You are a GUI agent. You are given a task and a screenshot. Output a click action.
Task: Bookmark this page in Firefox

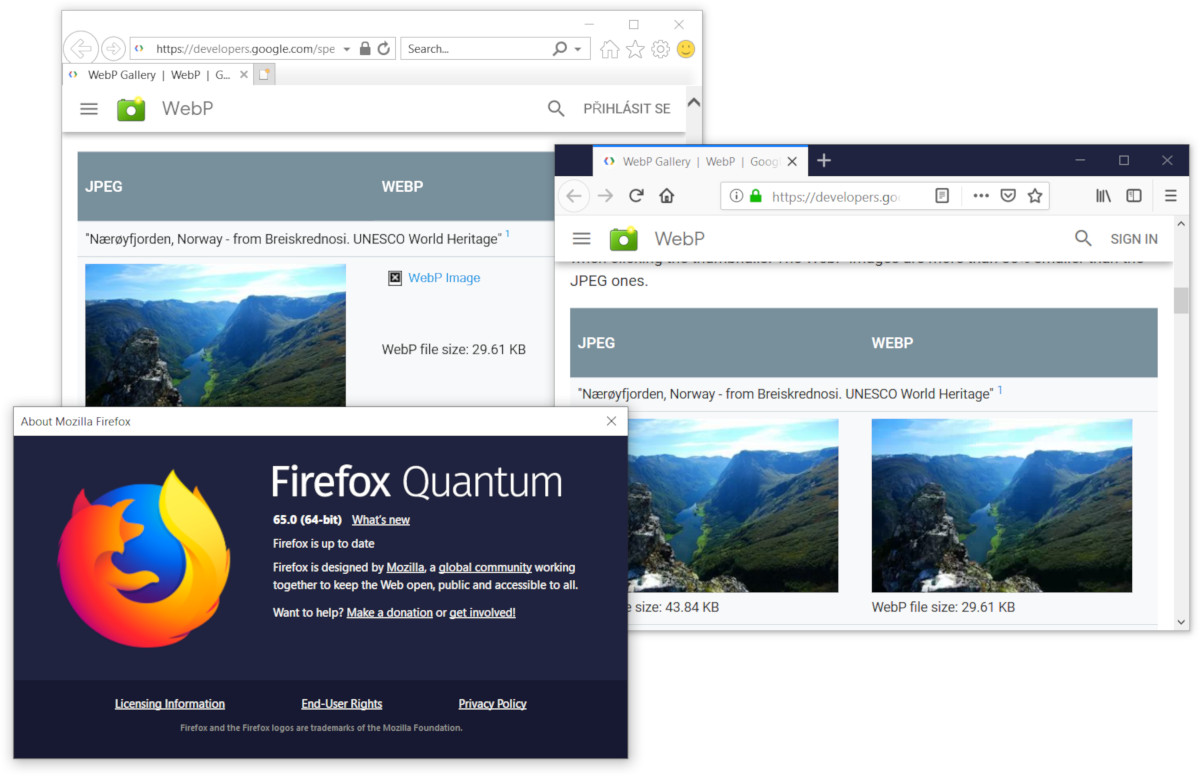[1035, 196]
